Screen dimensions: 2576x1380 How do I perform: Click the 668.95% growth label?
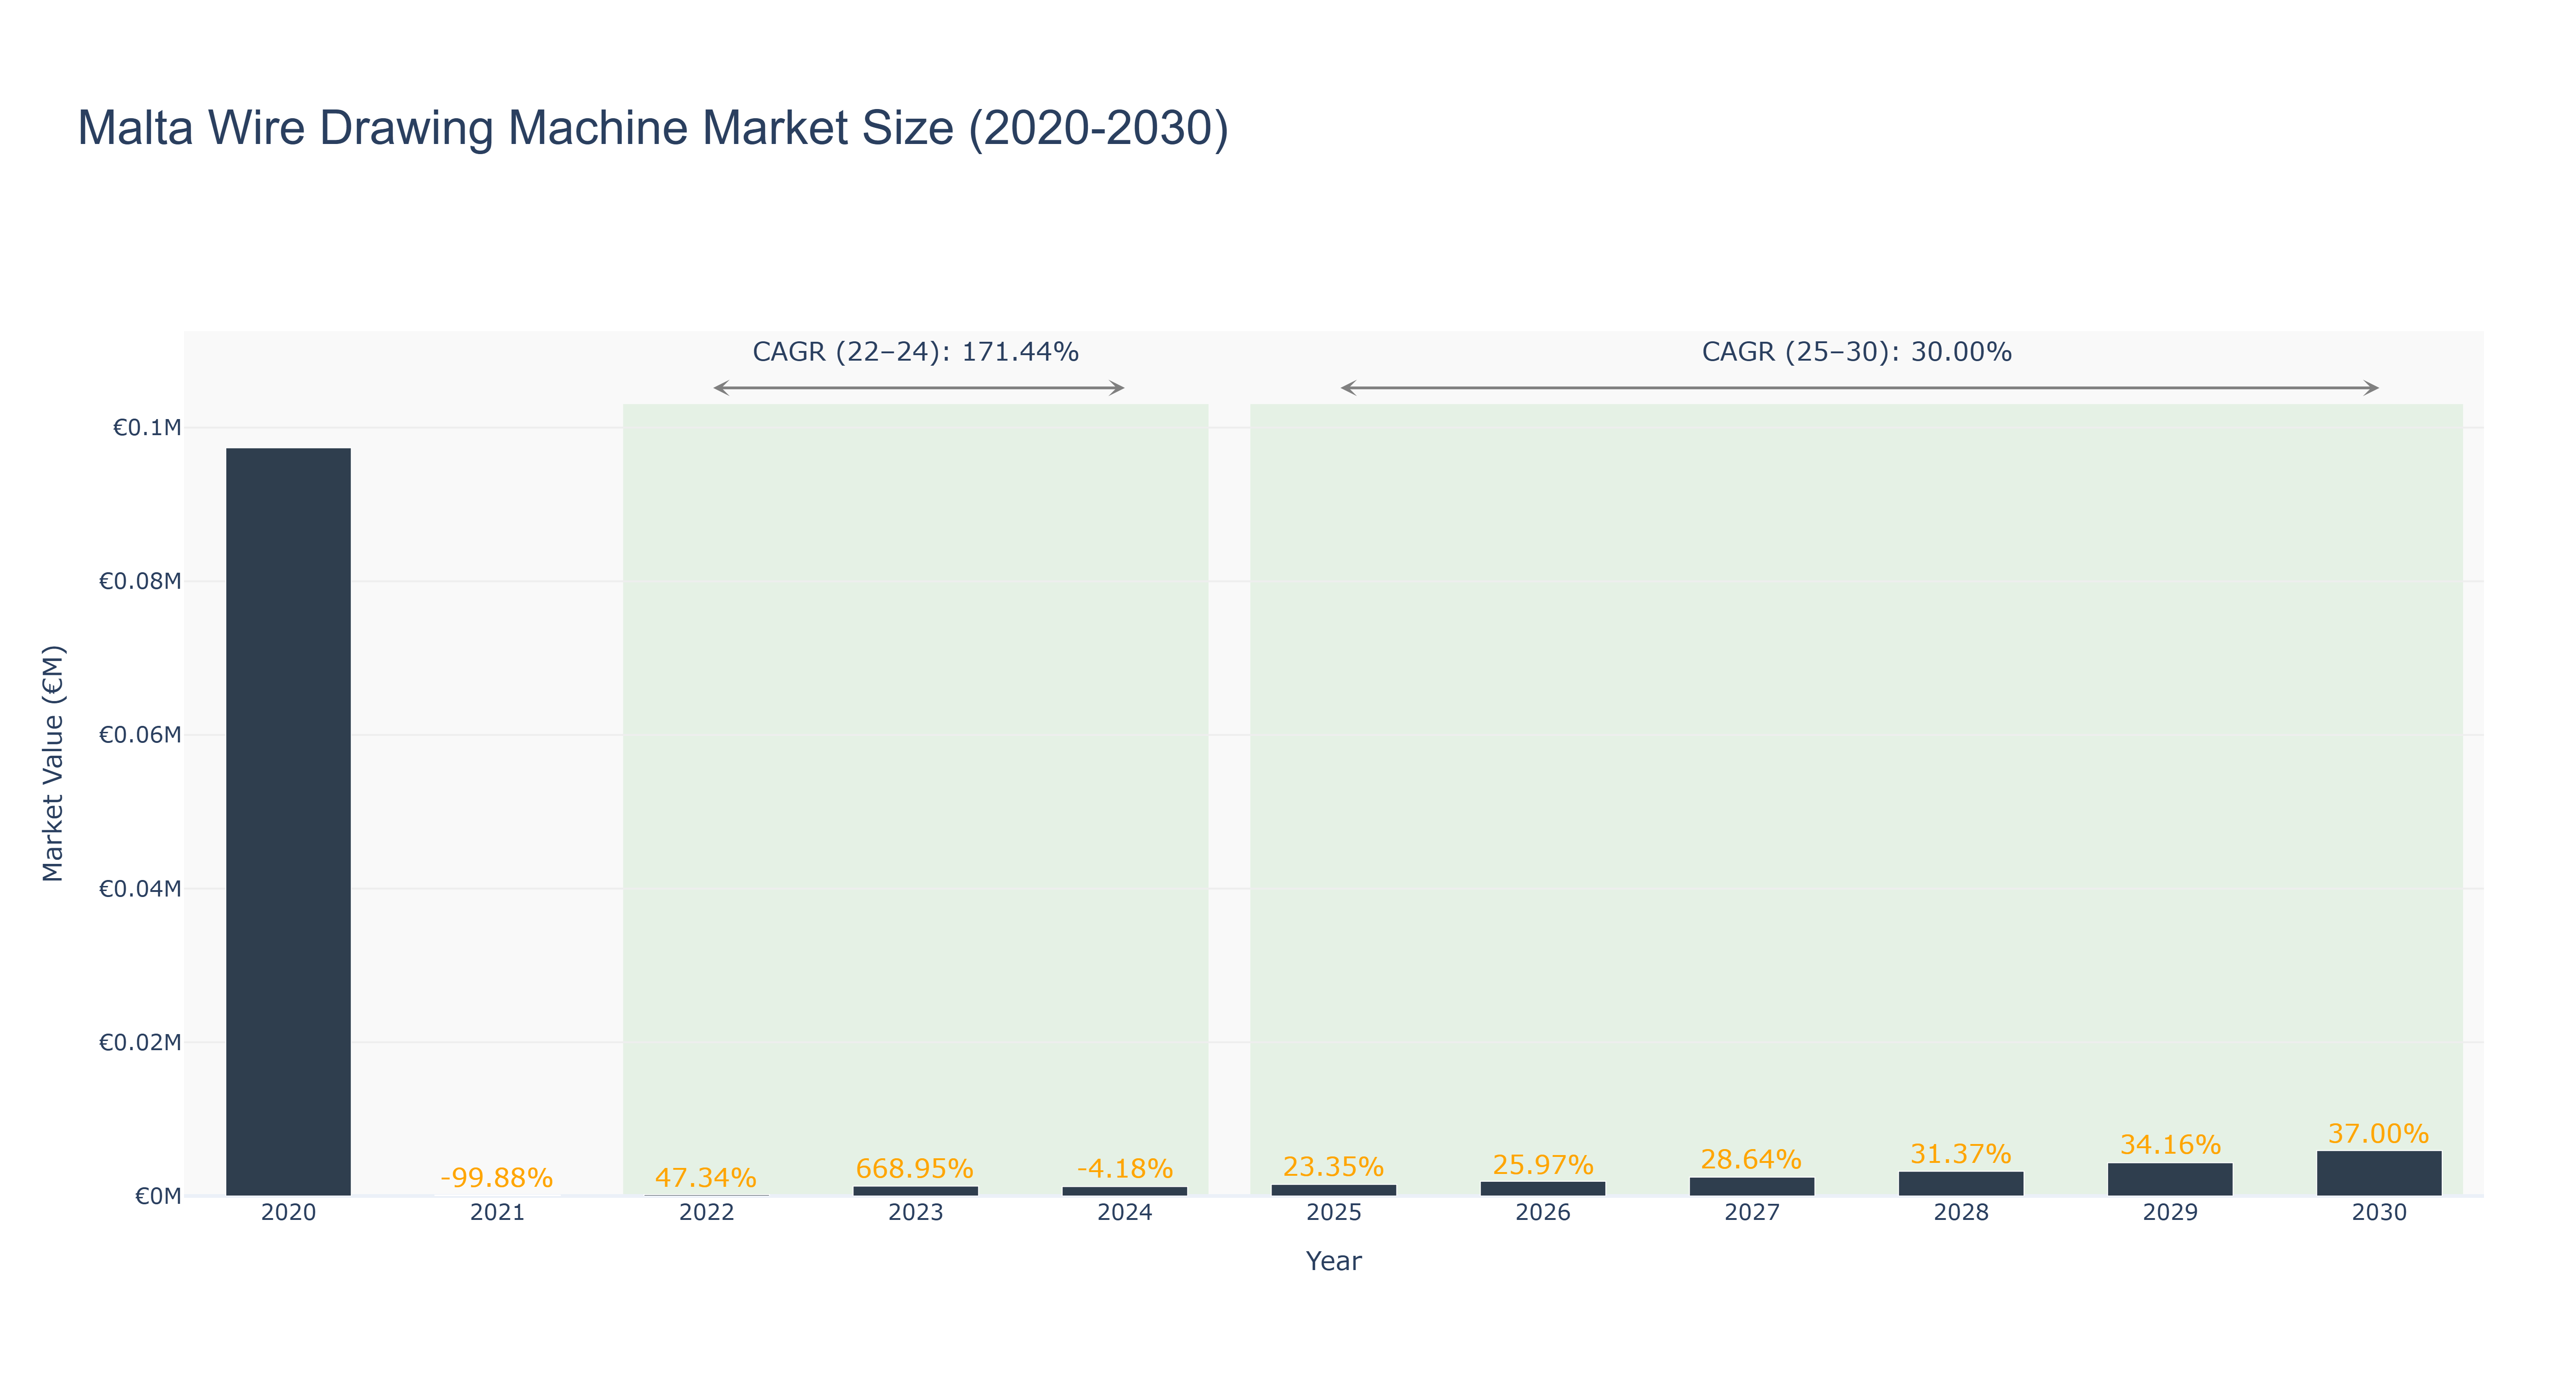[x=915, y=1169]
